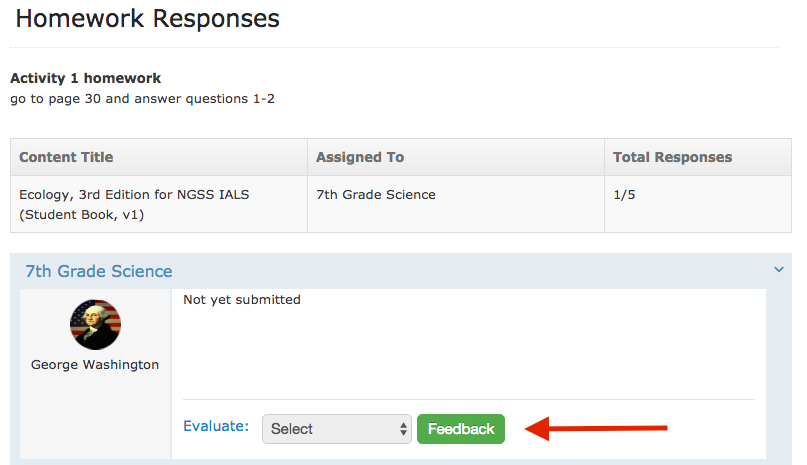
Task: Click the red arrow pointing at Feedback
Action: click(x=600, y=429)
